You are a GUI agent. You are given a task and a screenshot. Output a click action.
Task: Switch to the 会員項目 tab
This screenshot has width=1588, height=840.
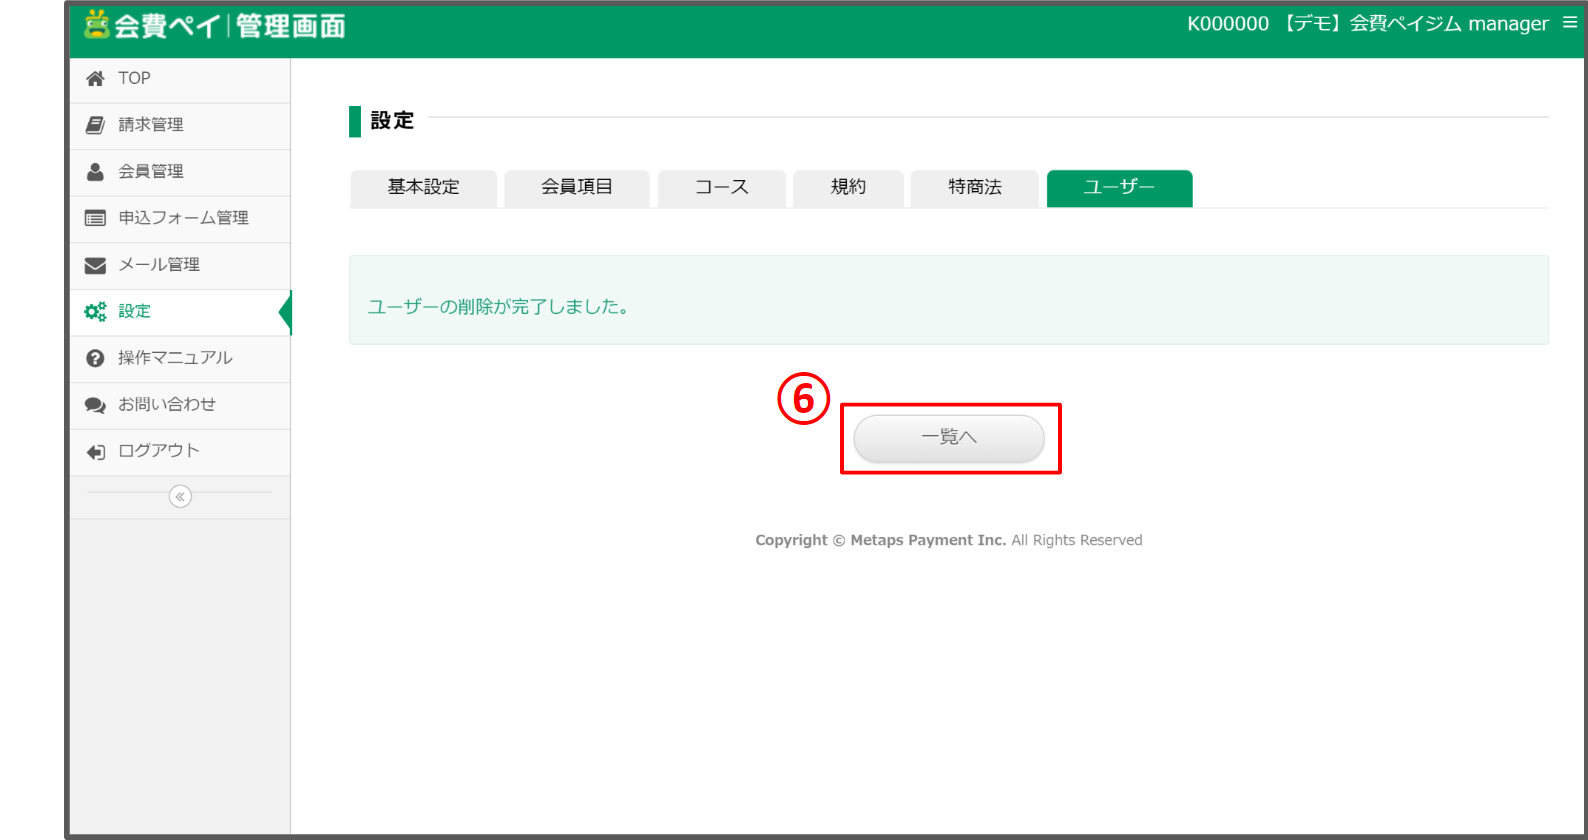click(x=577, y=188)
